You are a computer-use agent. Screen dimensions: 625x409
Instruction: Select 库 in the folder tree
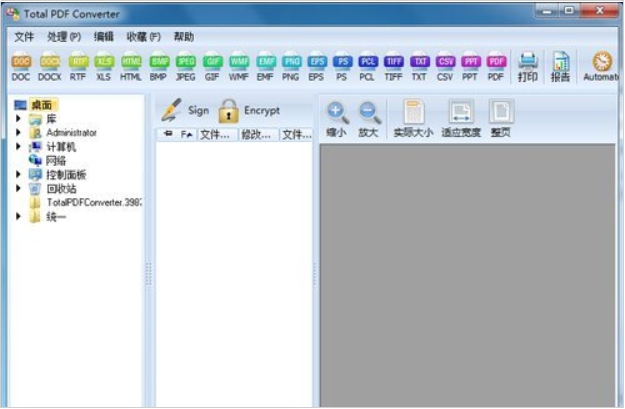pos(51,119)
